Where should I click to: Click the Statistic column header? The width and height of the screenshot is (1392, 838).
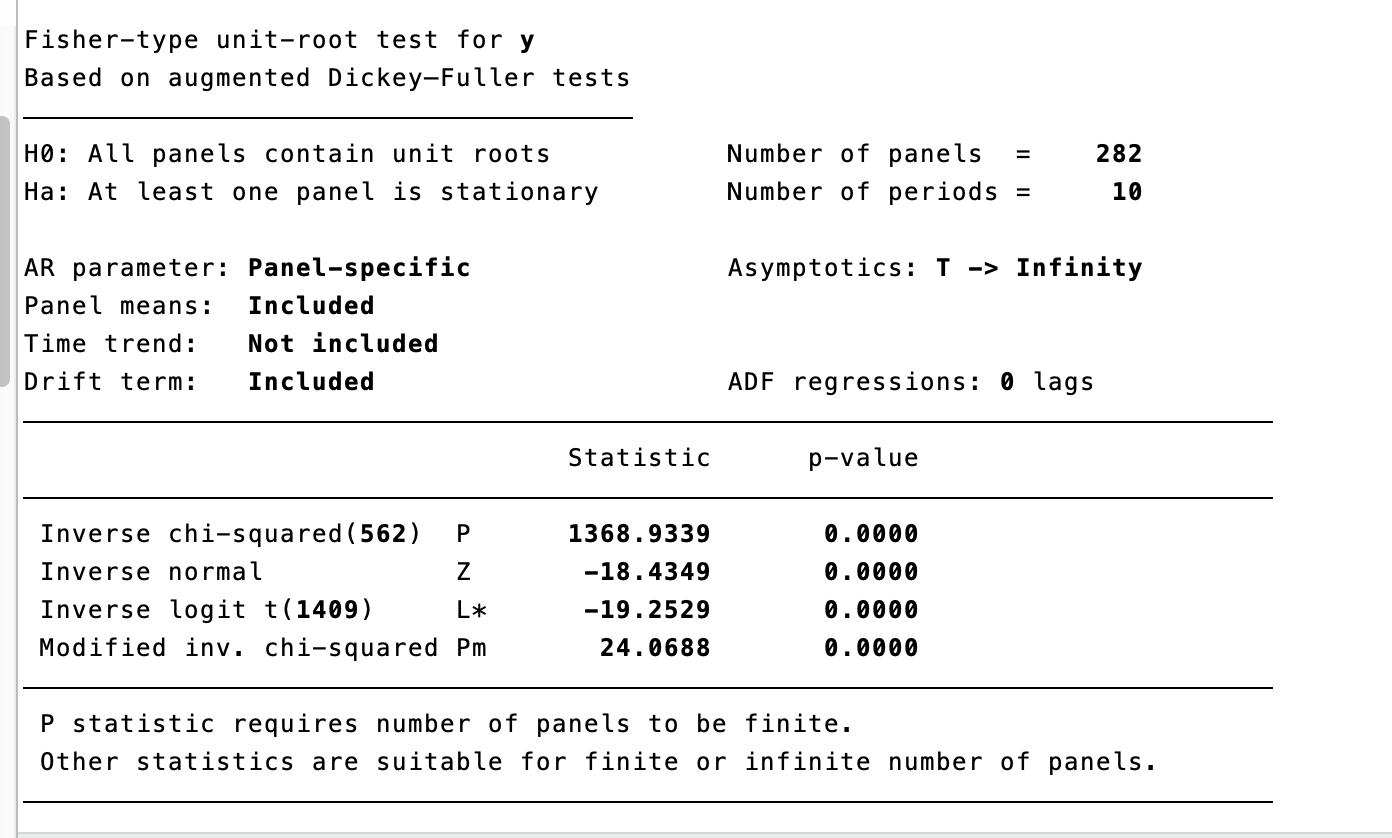(x=639, y=458)
